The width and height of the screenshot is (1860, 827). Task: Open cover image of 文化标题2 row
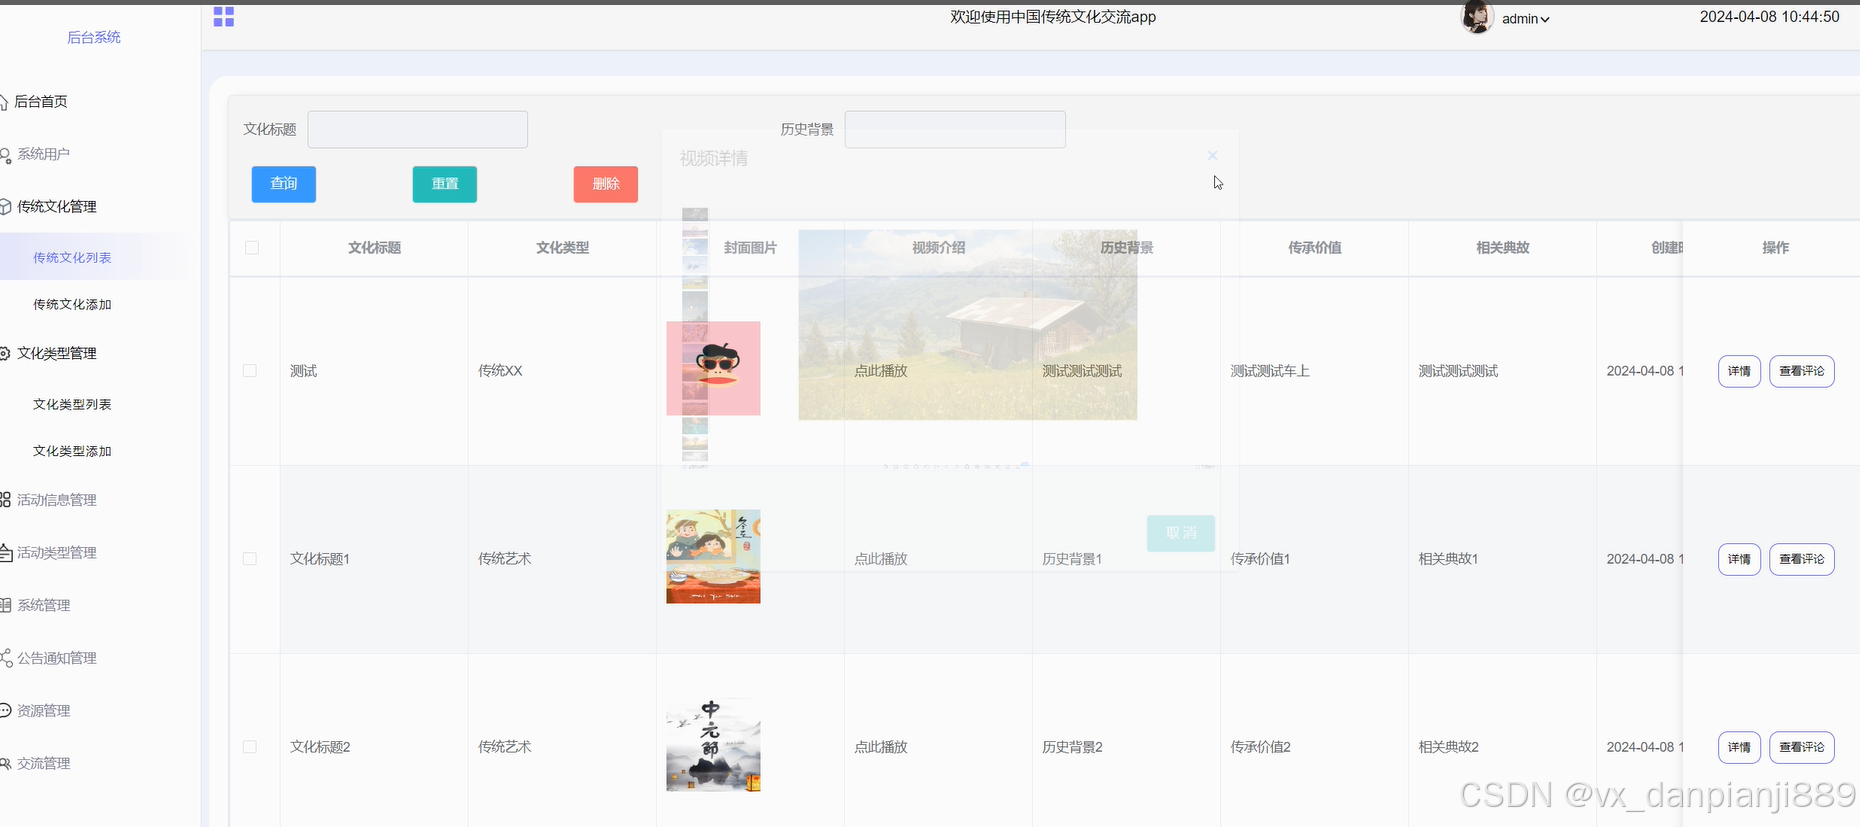pyautogui.click(x=713, y=745)
